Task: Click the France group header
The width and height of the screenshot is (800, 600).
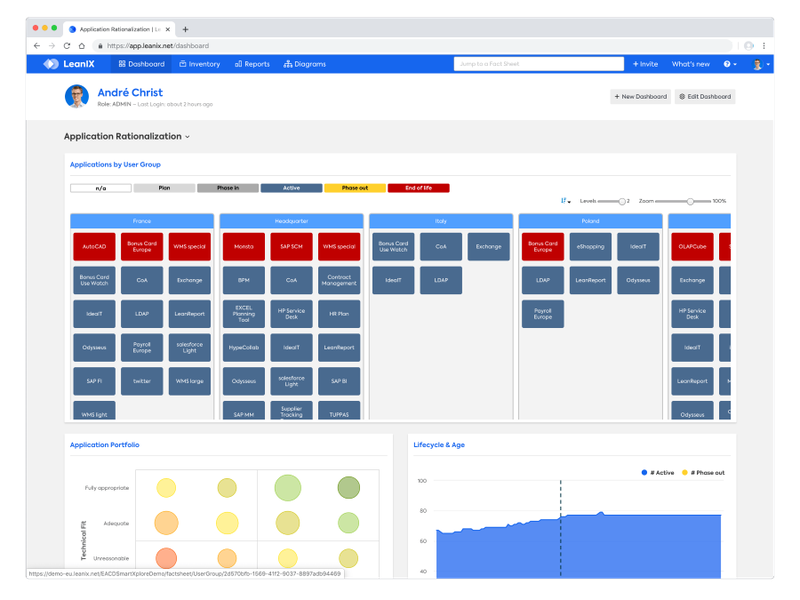Action: (x=142, y=221)
